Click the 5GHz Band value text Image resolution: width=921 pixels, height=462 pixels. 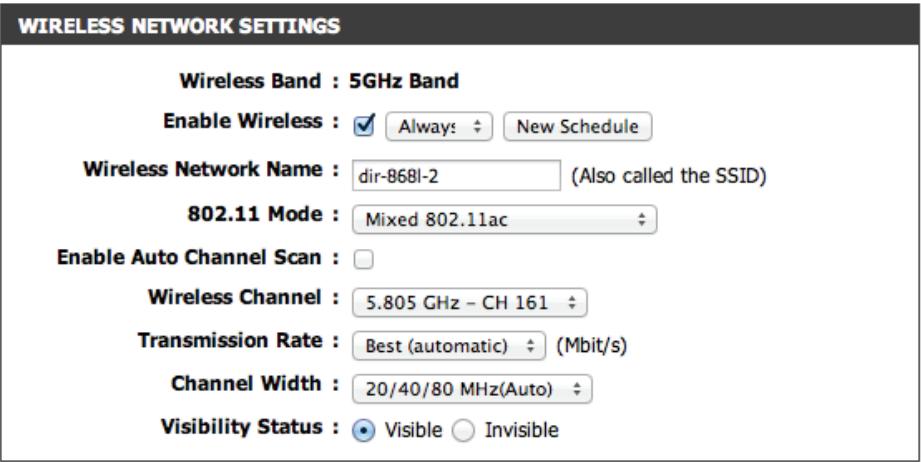coord(404,81)
